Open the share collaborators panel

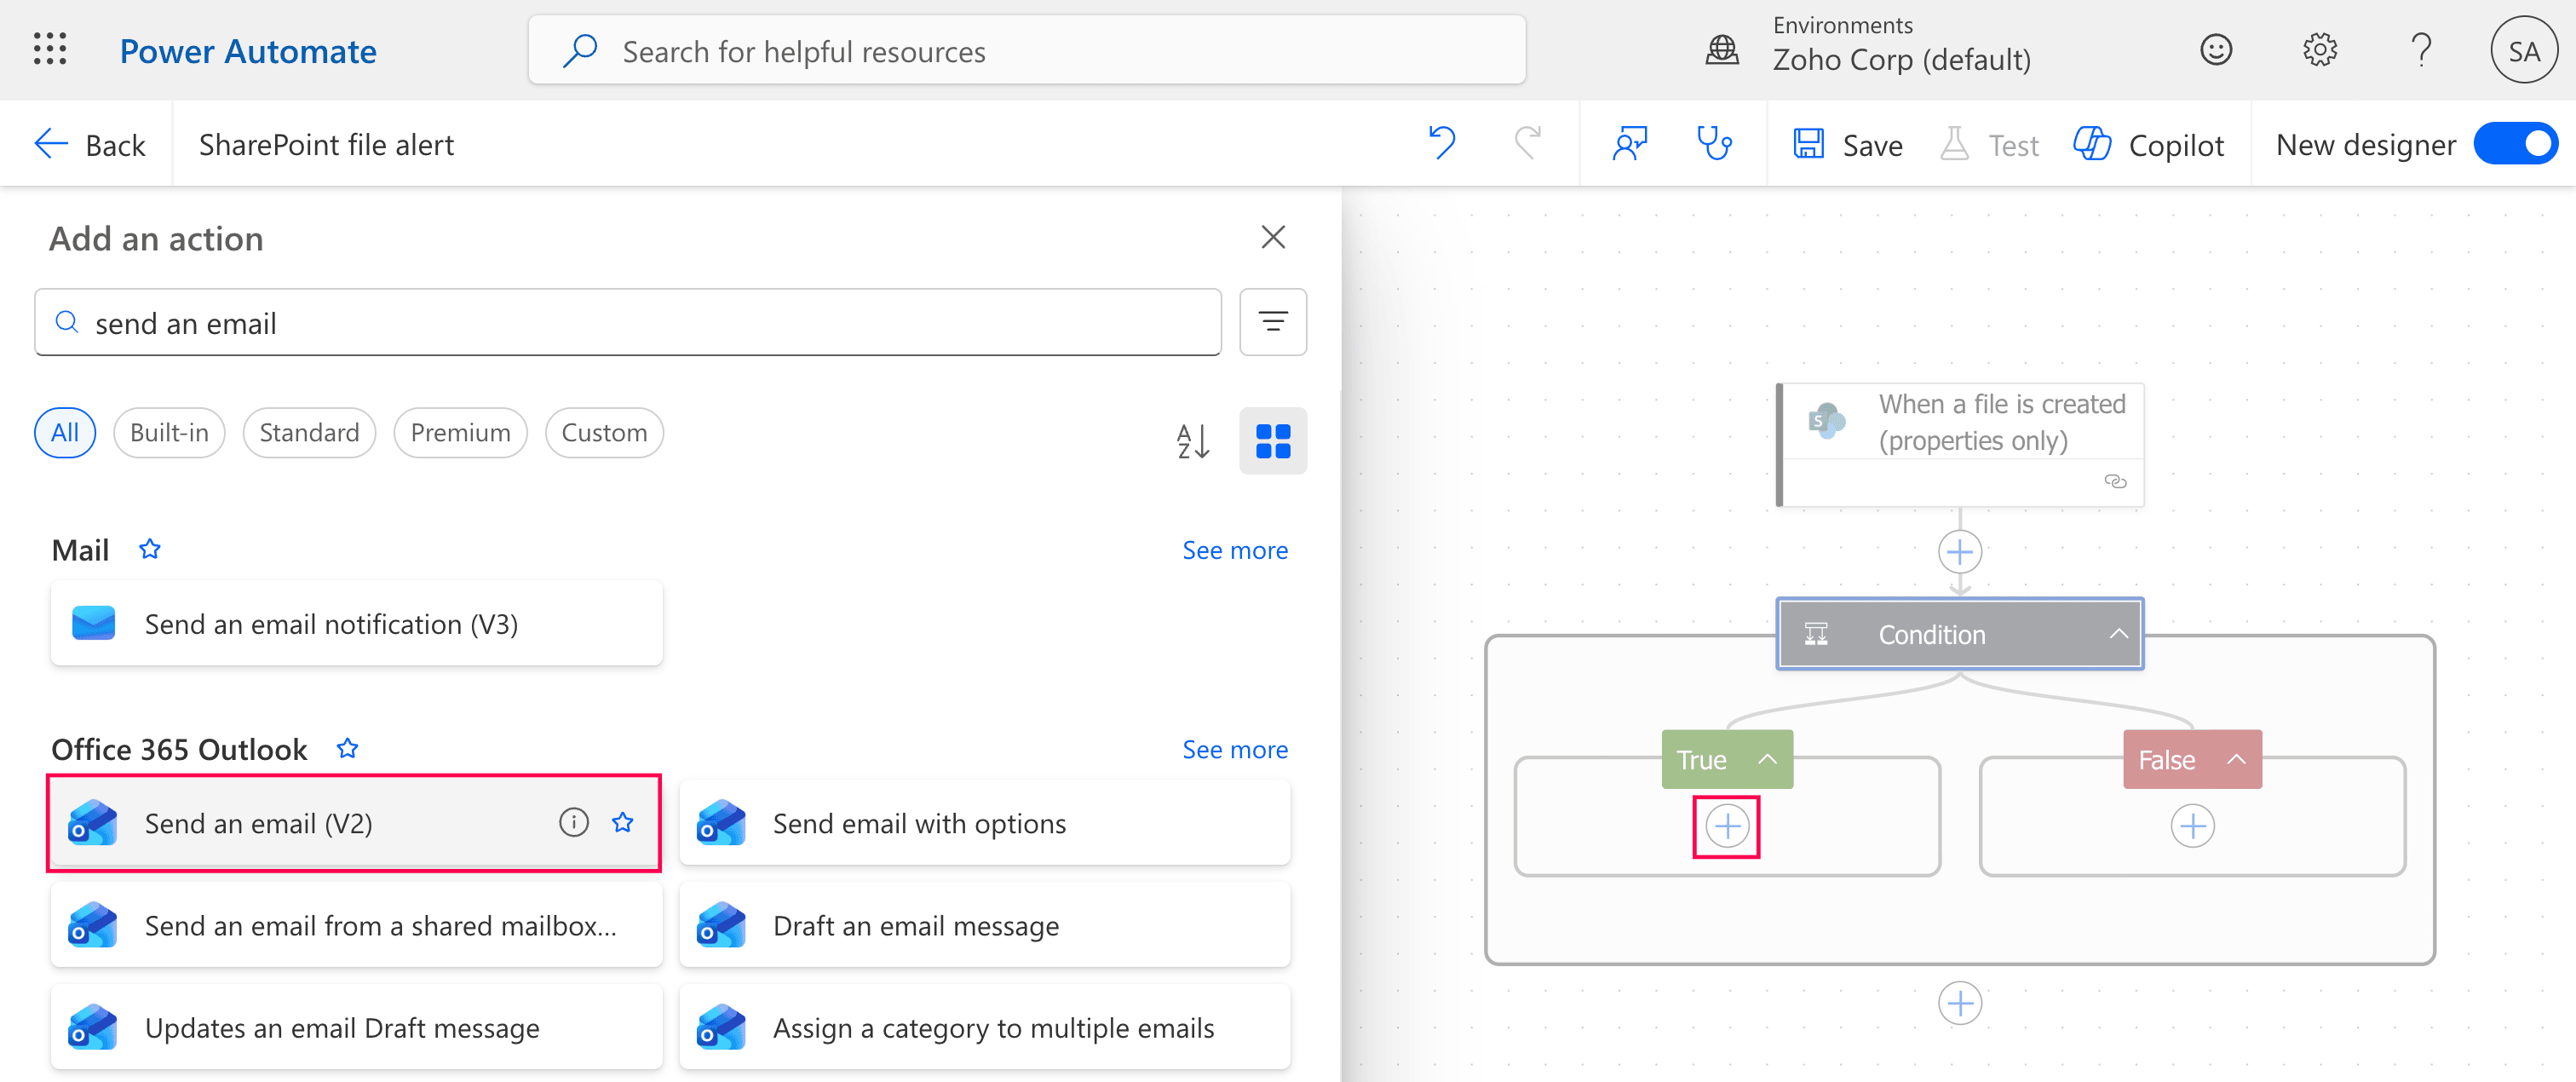coord(1629,143)
